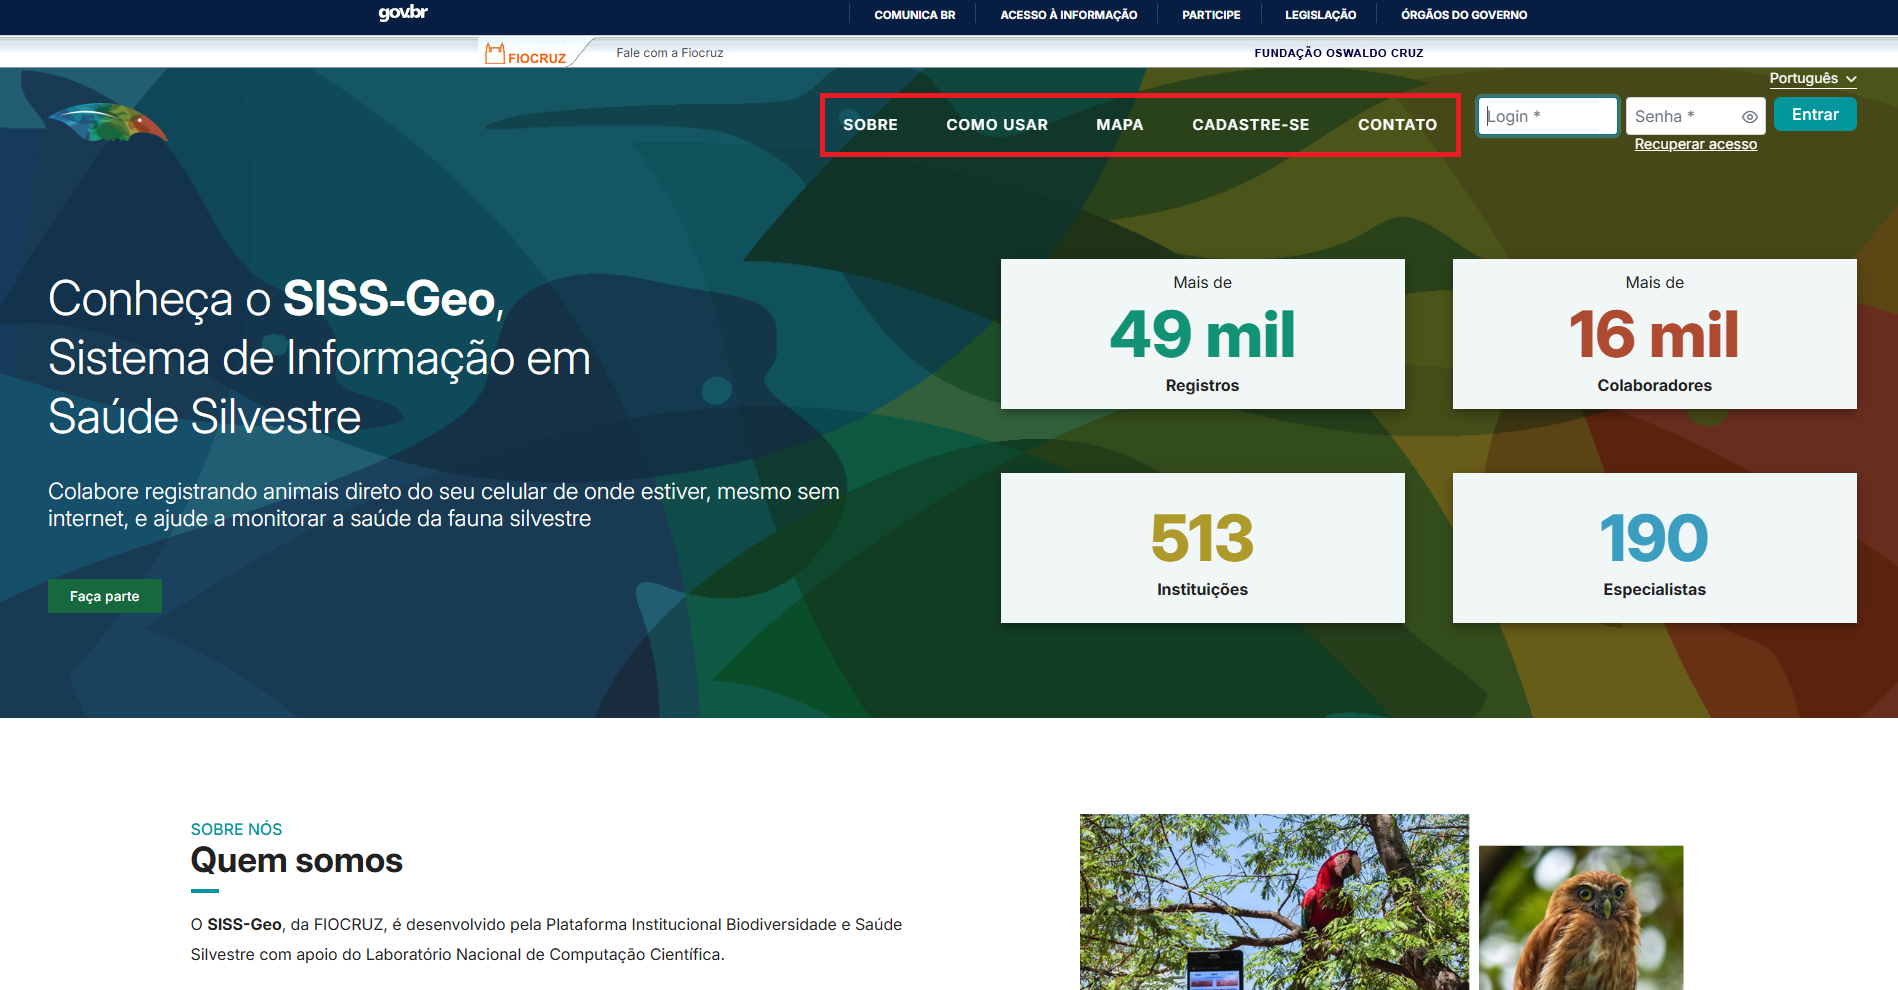The height and width of the screenshot is (990, 1898).
Task: Open the COMO USAR menu item
Action: [996, 125]
